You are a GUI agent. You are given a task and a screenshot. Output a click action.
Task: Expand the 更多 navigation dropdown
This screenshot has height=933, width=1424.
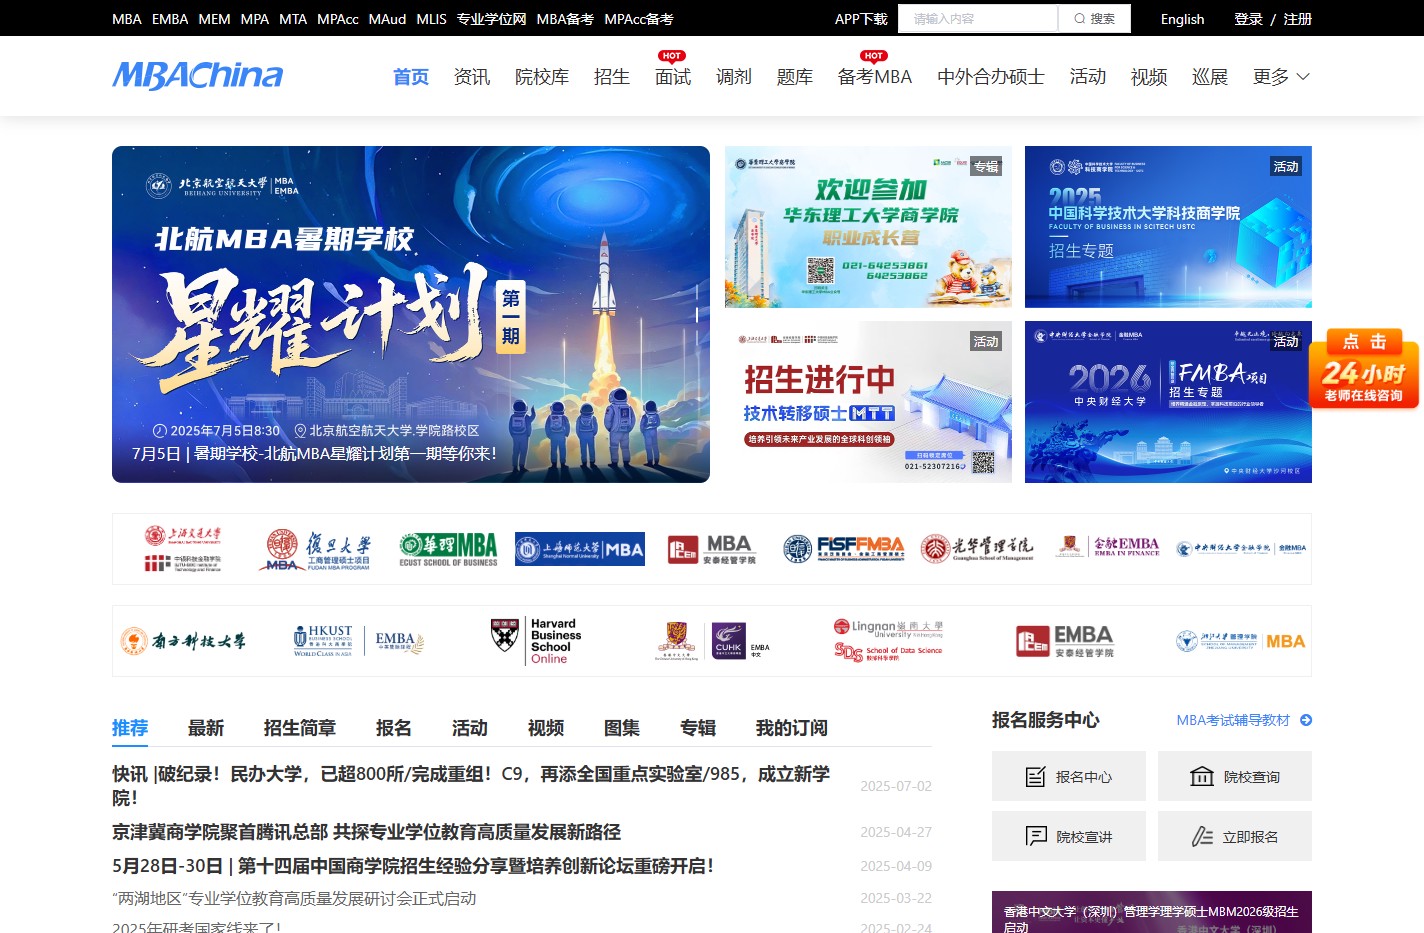coord(1281,77)
